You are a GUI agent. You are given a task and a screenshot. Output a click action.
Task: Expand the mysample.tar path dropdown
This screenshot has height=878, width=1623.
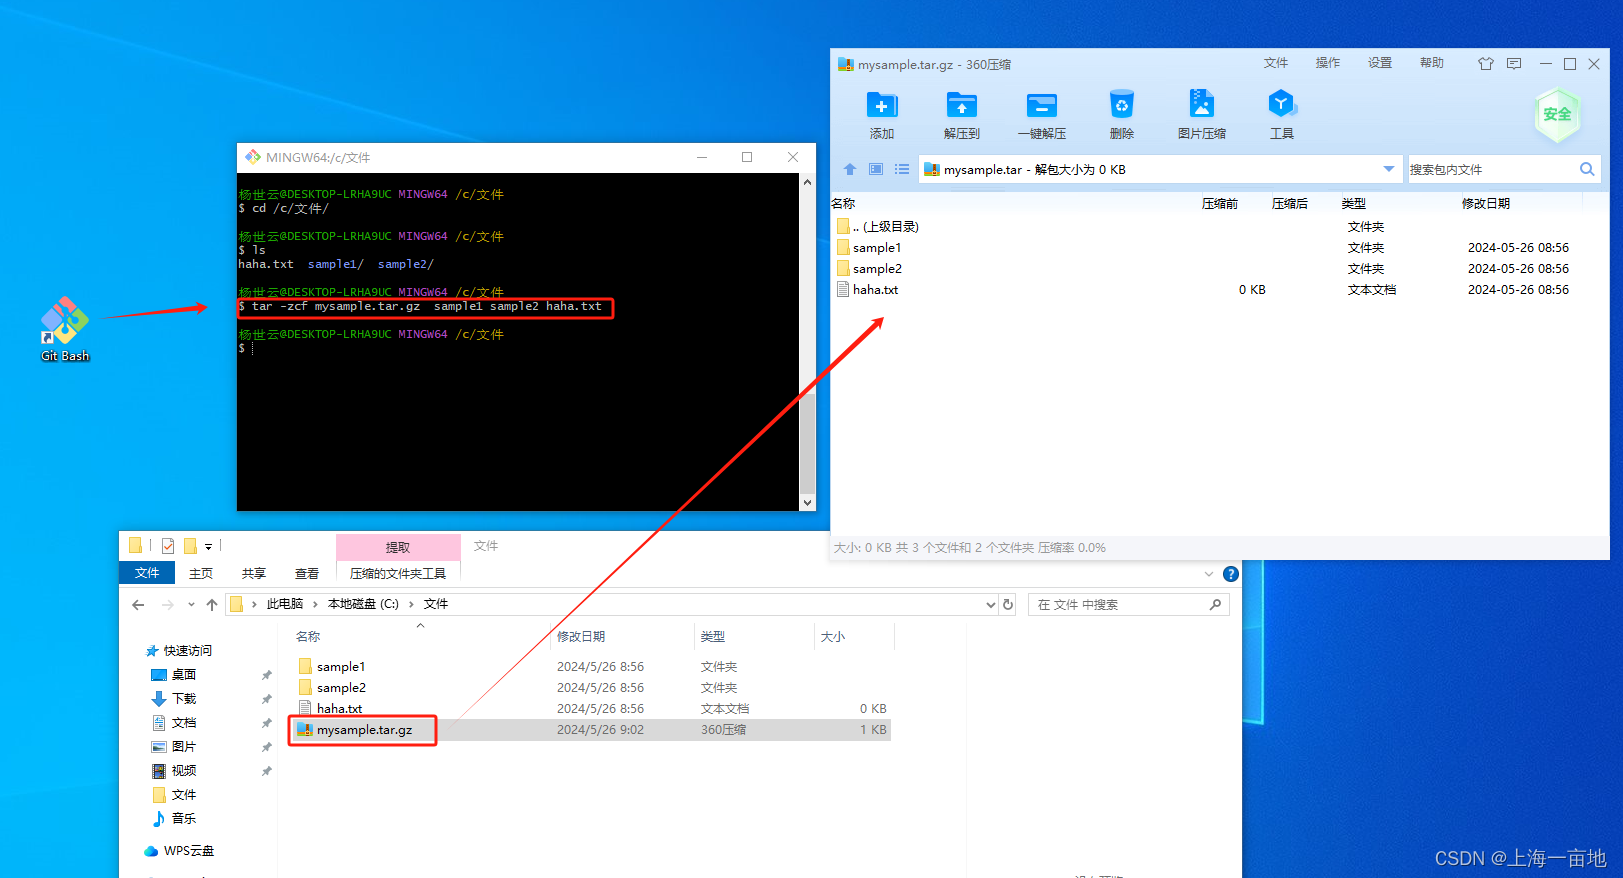click(x=1388, y=169)
